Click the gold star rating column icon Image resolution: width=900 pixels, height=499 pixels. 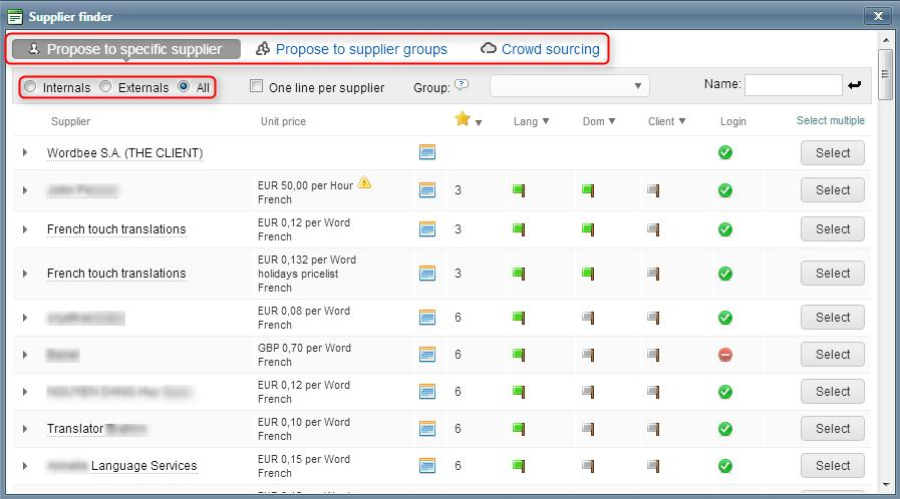(x=462, y=120)
